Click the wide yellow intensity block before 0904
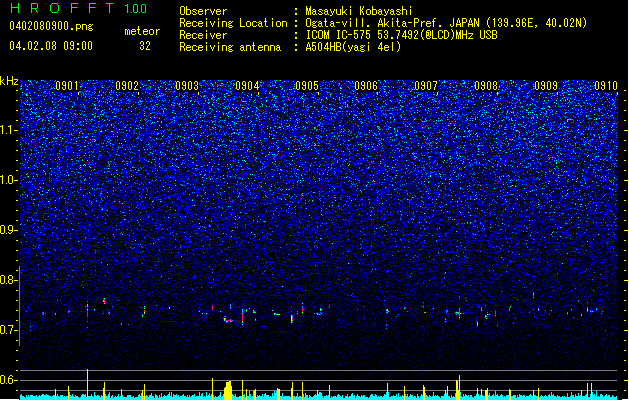Viewport: 629px width, 400px height. point(228,390)
